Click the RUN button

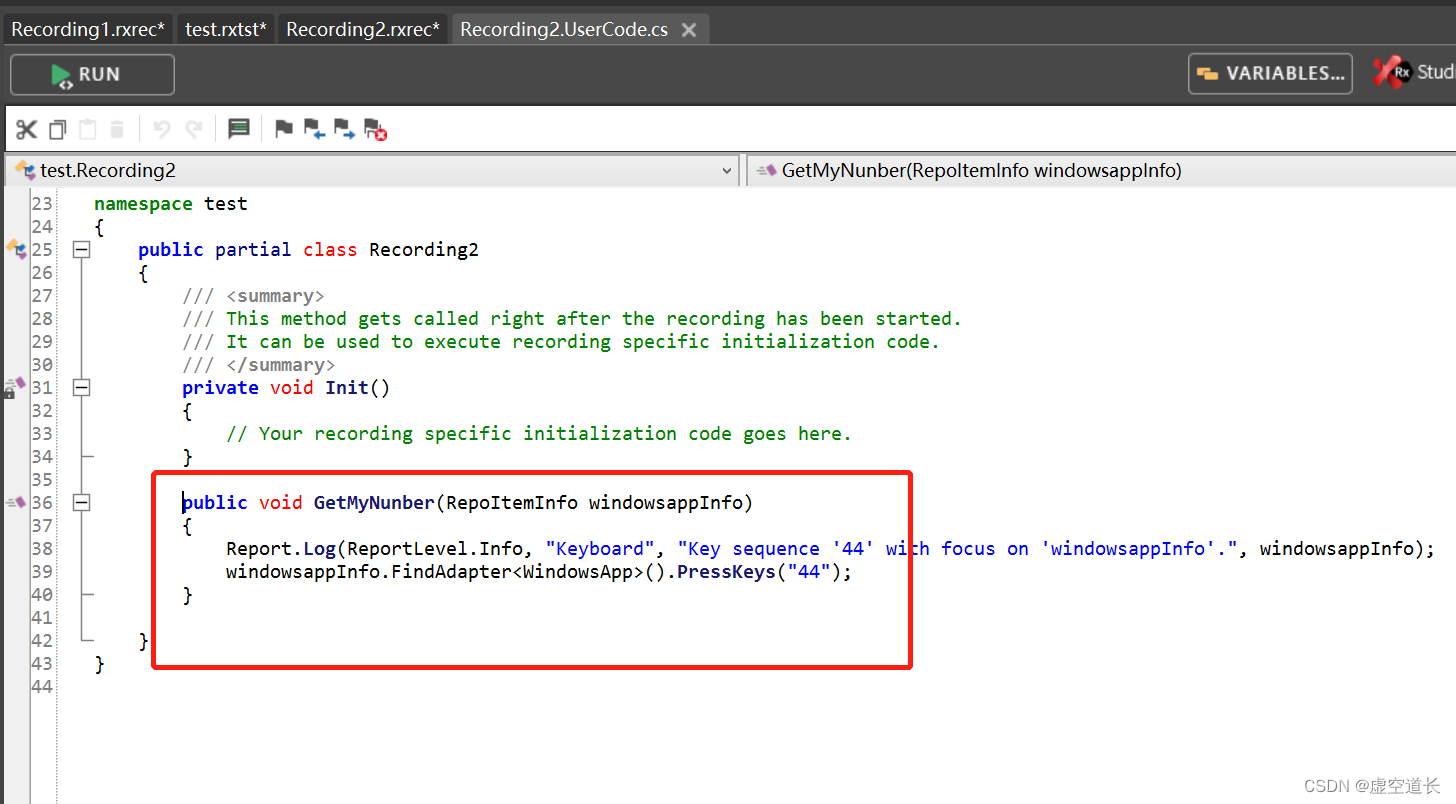click(92, 74)
